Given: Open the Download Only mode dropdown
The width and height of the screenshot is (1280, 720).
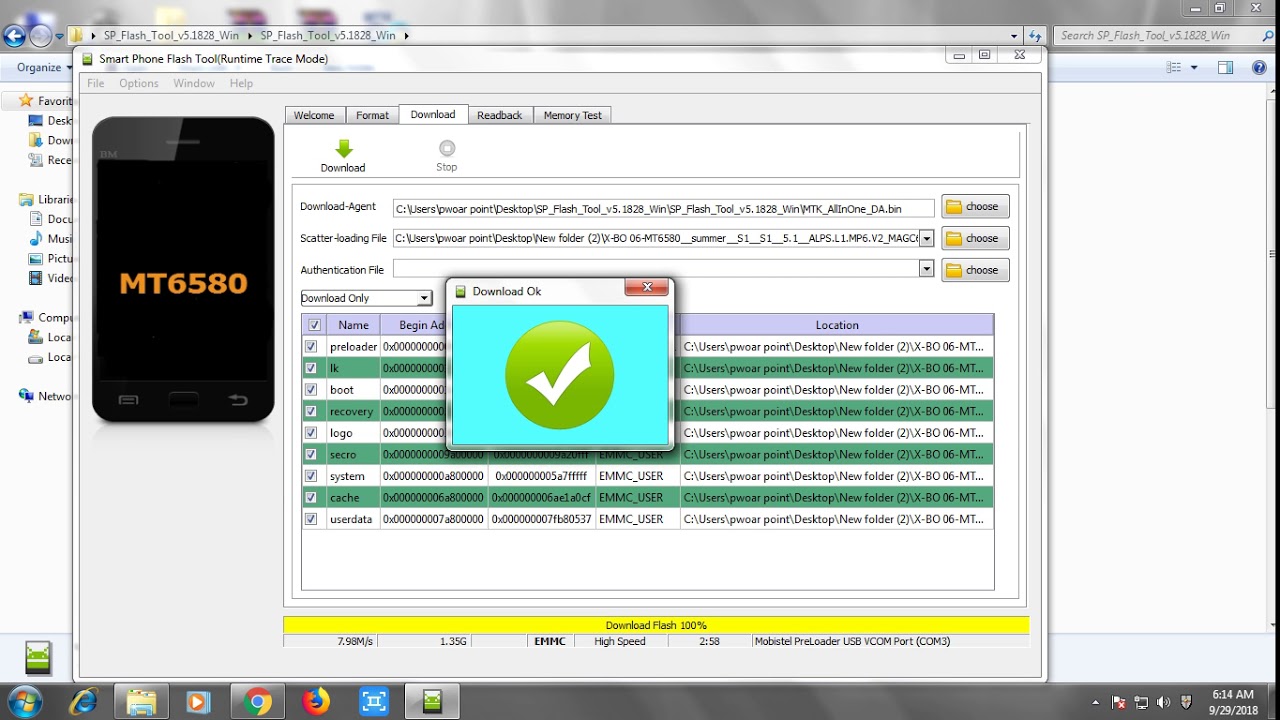Looking at the screenshot, I should tap(367, 298).
